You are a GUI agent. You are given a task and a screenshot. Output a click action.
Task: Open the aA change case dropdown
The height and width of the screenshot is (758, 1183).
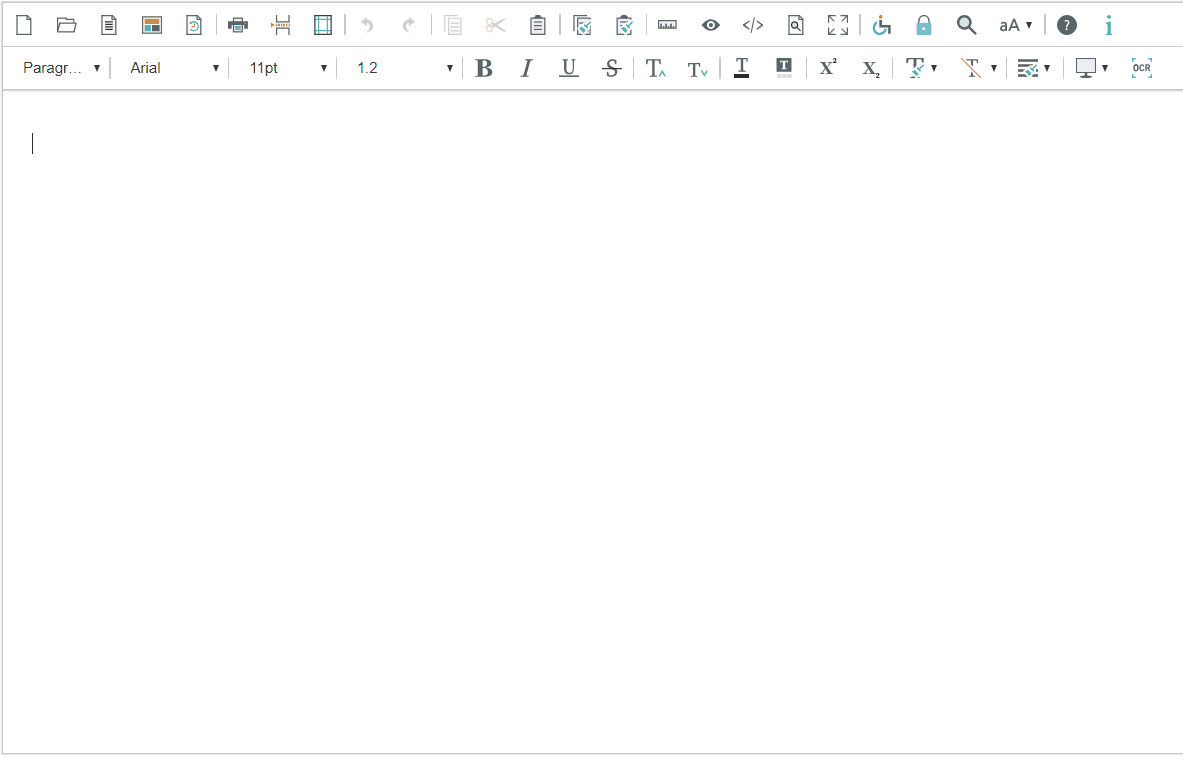click(1016, 25)
